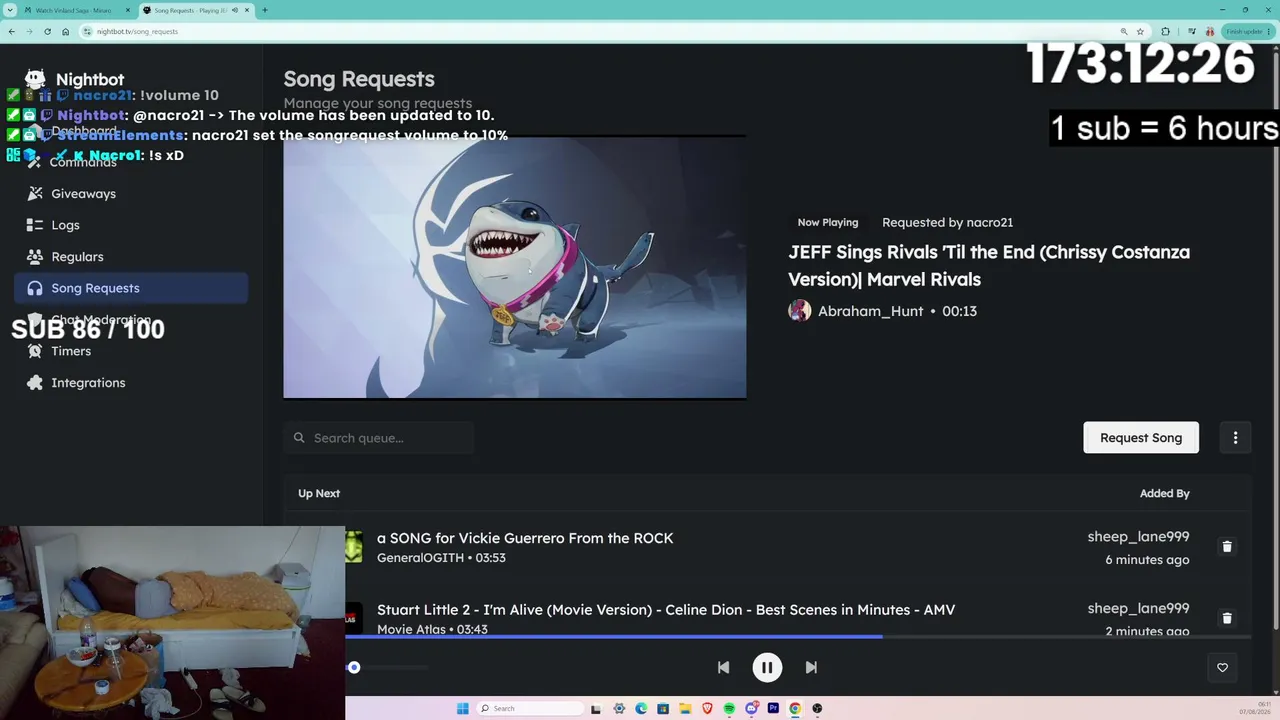1280x720 pixels.
Task: Open Spotify from the taskbar
Action: pyautogui.click(x=729, y=708)
